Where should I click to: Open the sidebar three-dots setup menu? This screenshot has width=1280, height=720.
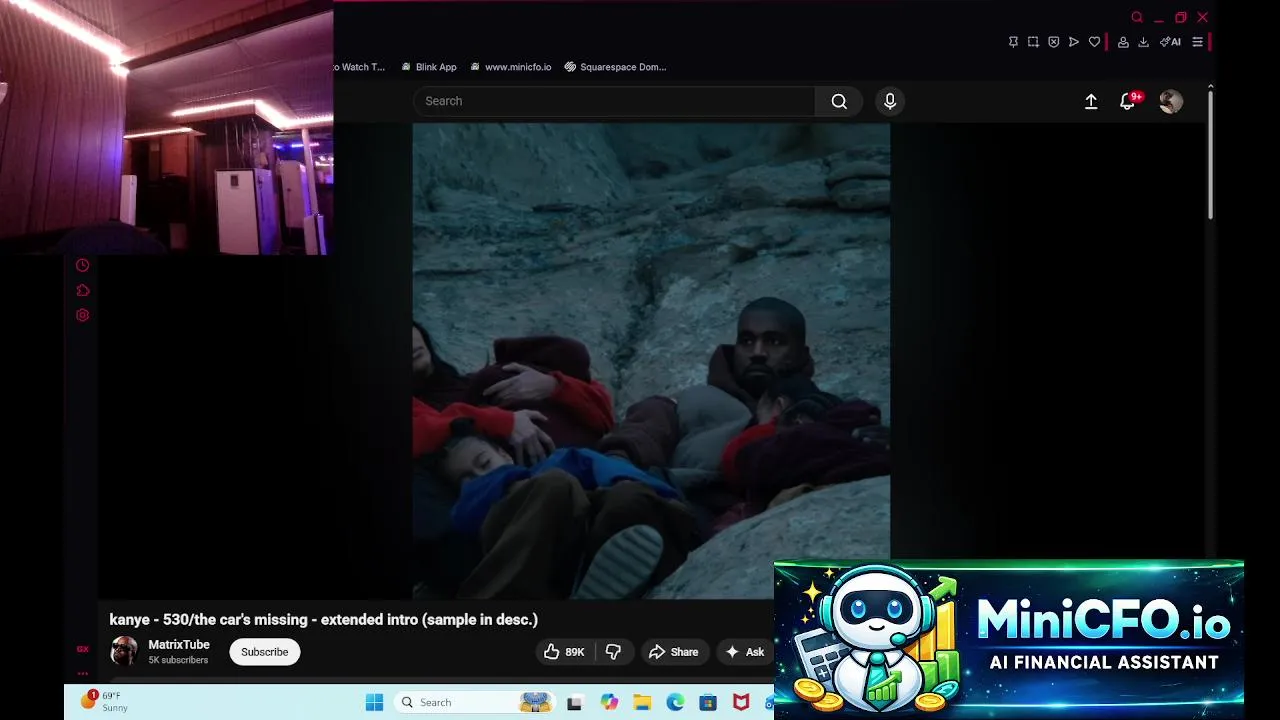(83, 673)
